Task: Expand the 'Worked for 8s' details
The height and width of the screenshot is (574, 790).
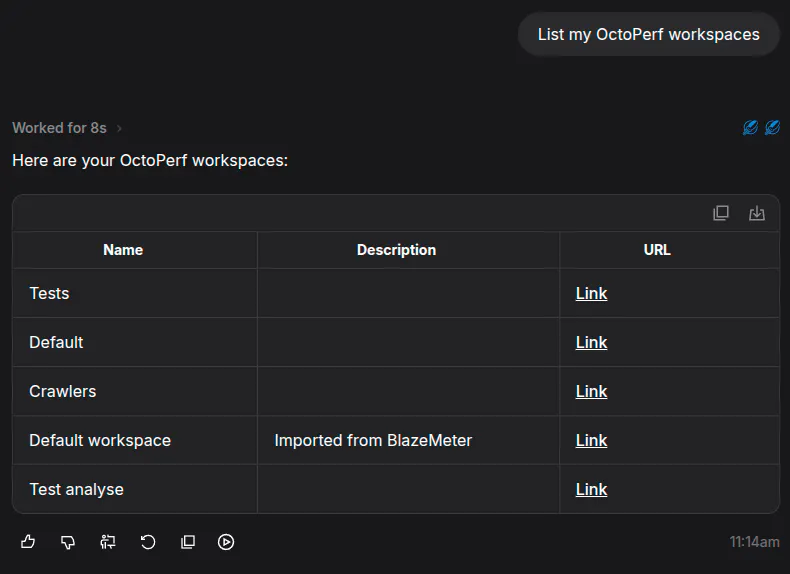Action: click(67, 128)
